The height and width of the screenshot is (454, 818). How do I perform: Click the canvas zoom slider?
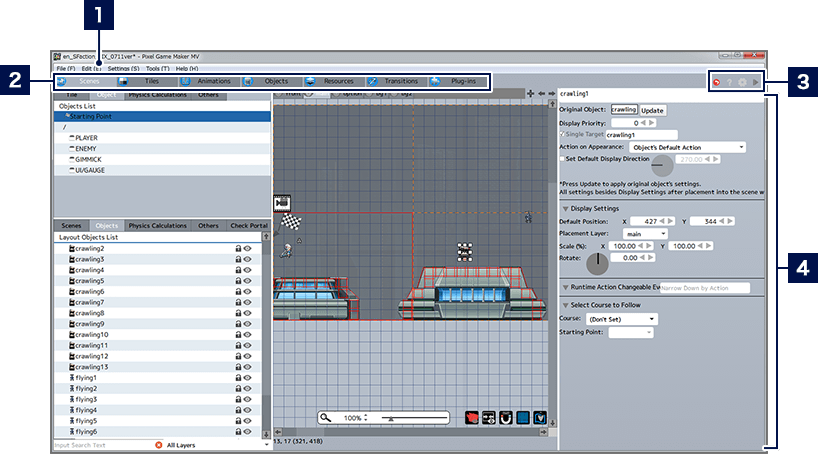[x=414, y=417]
